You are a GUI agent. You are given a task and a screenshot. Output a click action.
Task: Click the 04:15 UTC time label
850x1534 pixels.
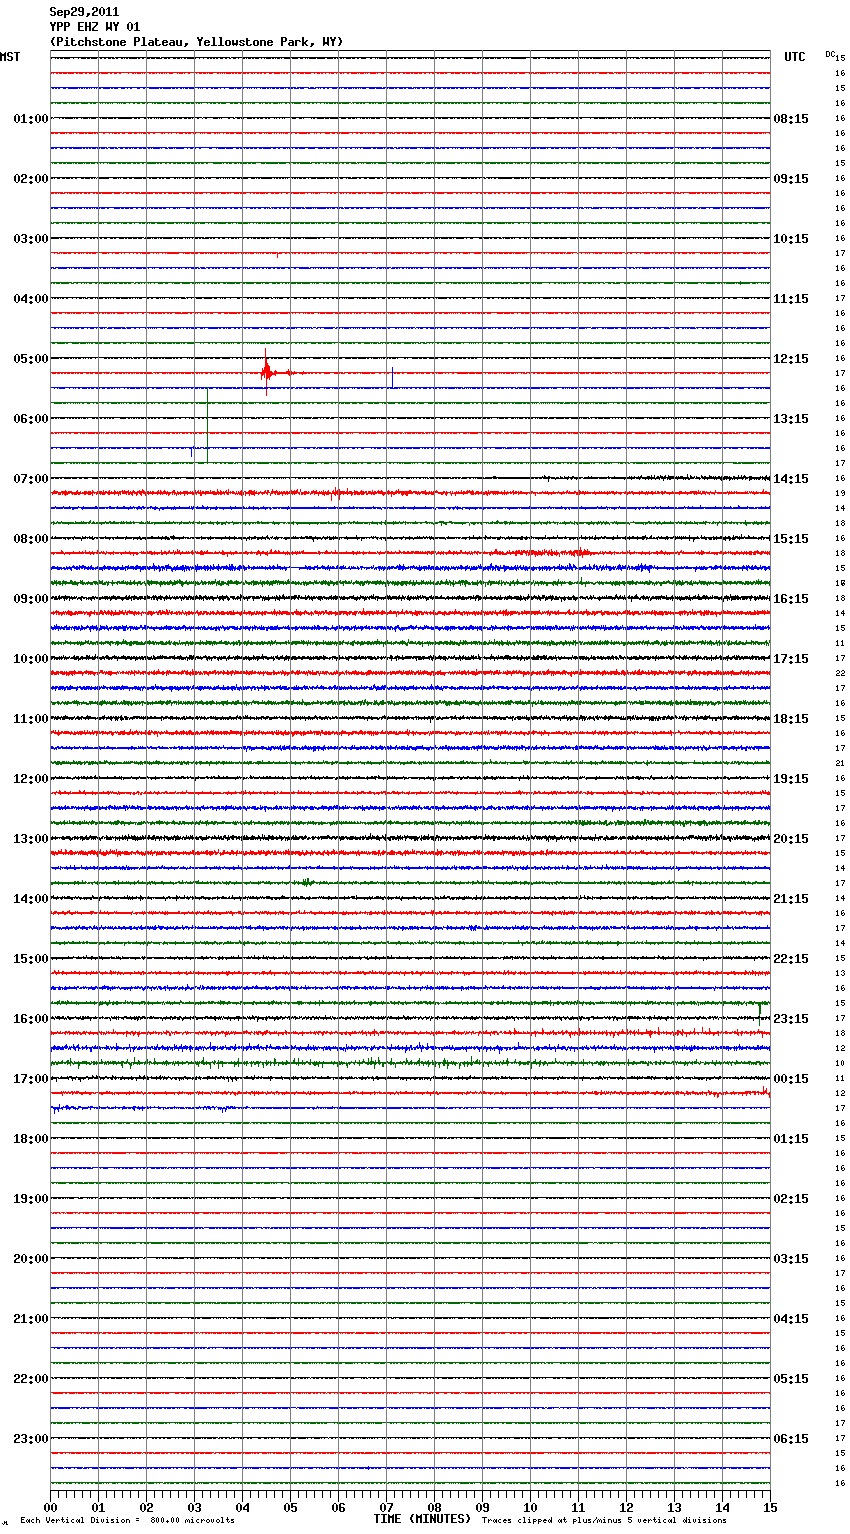tap(791, 1319)
